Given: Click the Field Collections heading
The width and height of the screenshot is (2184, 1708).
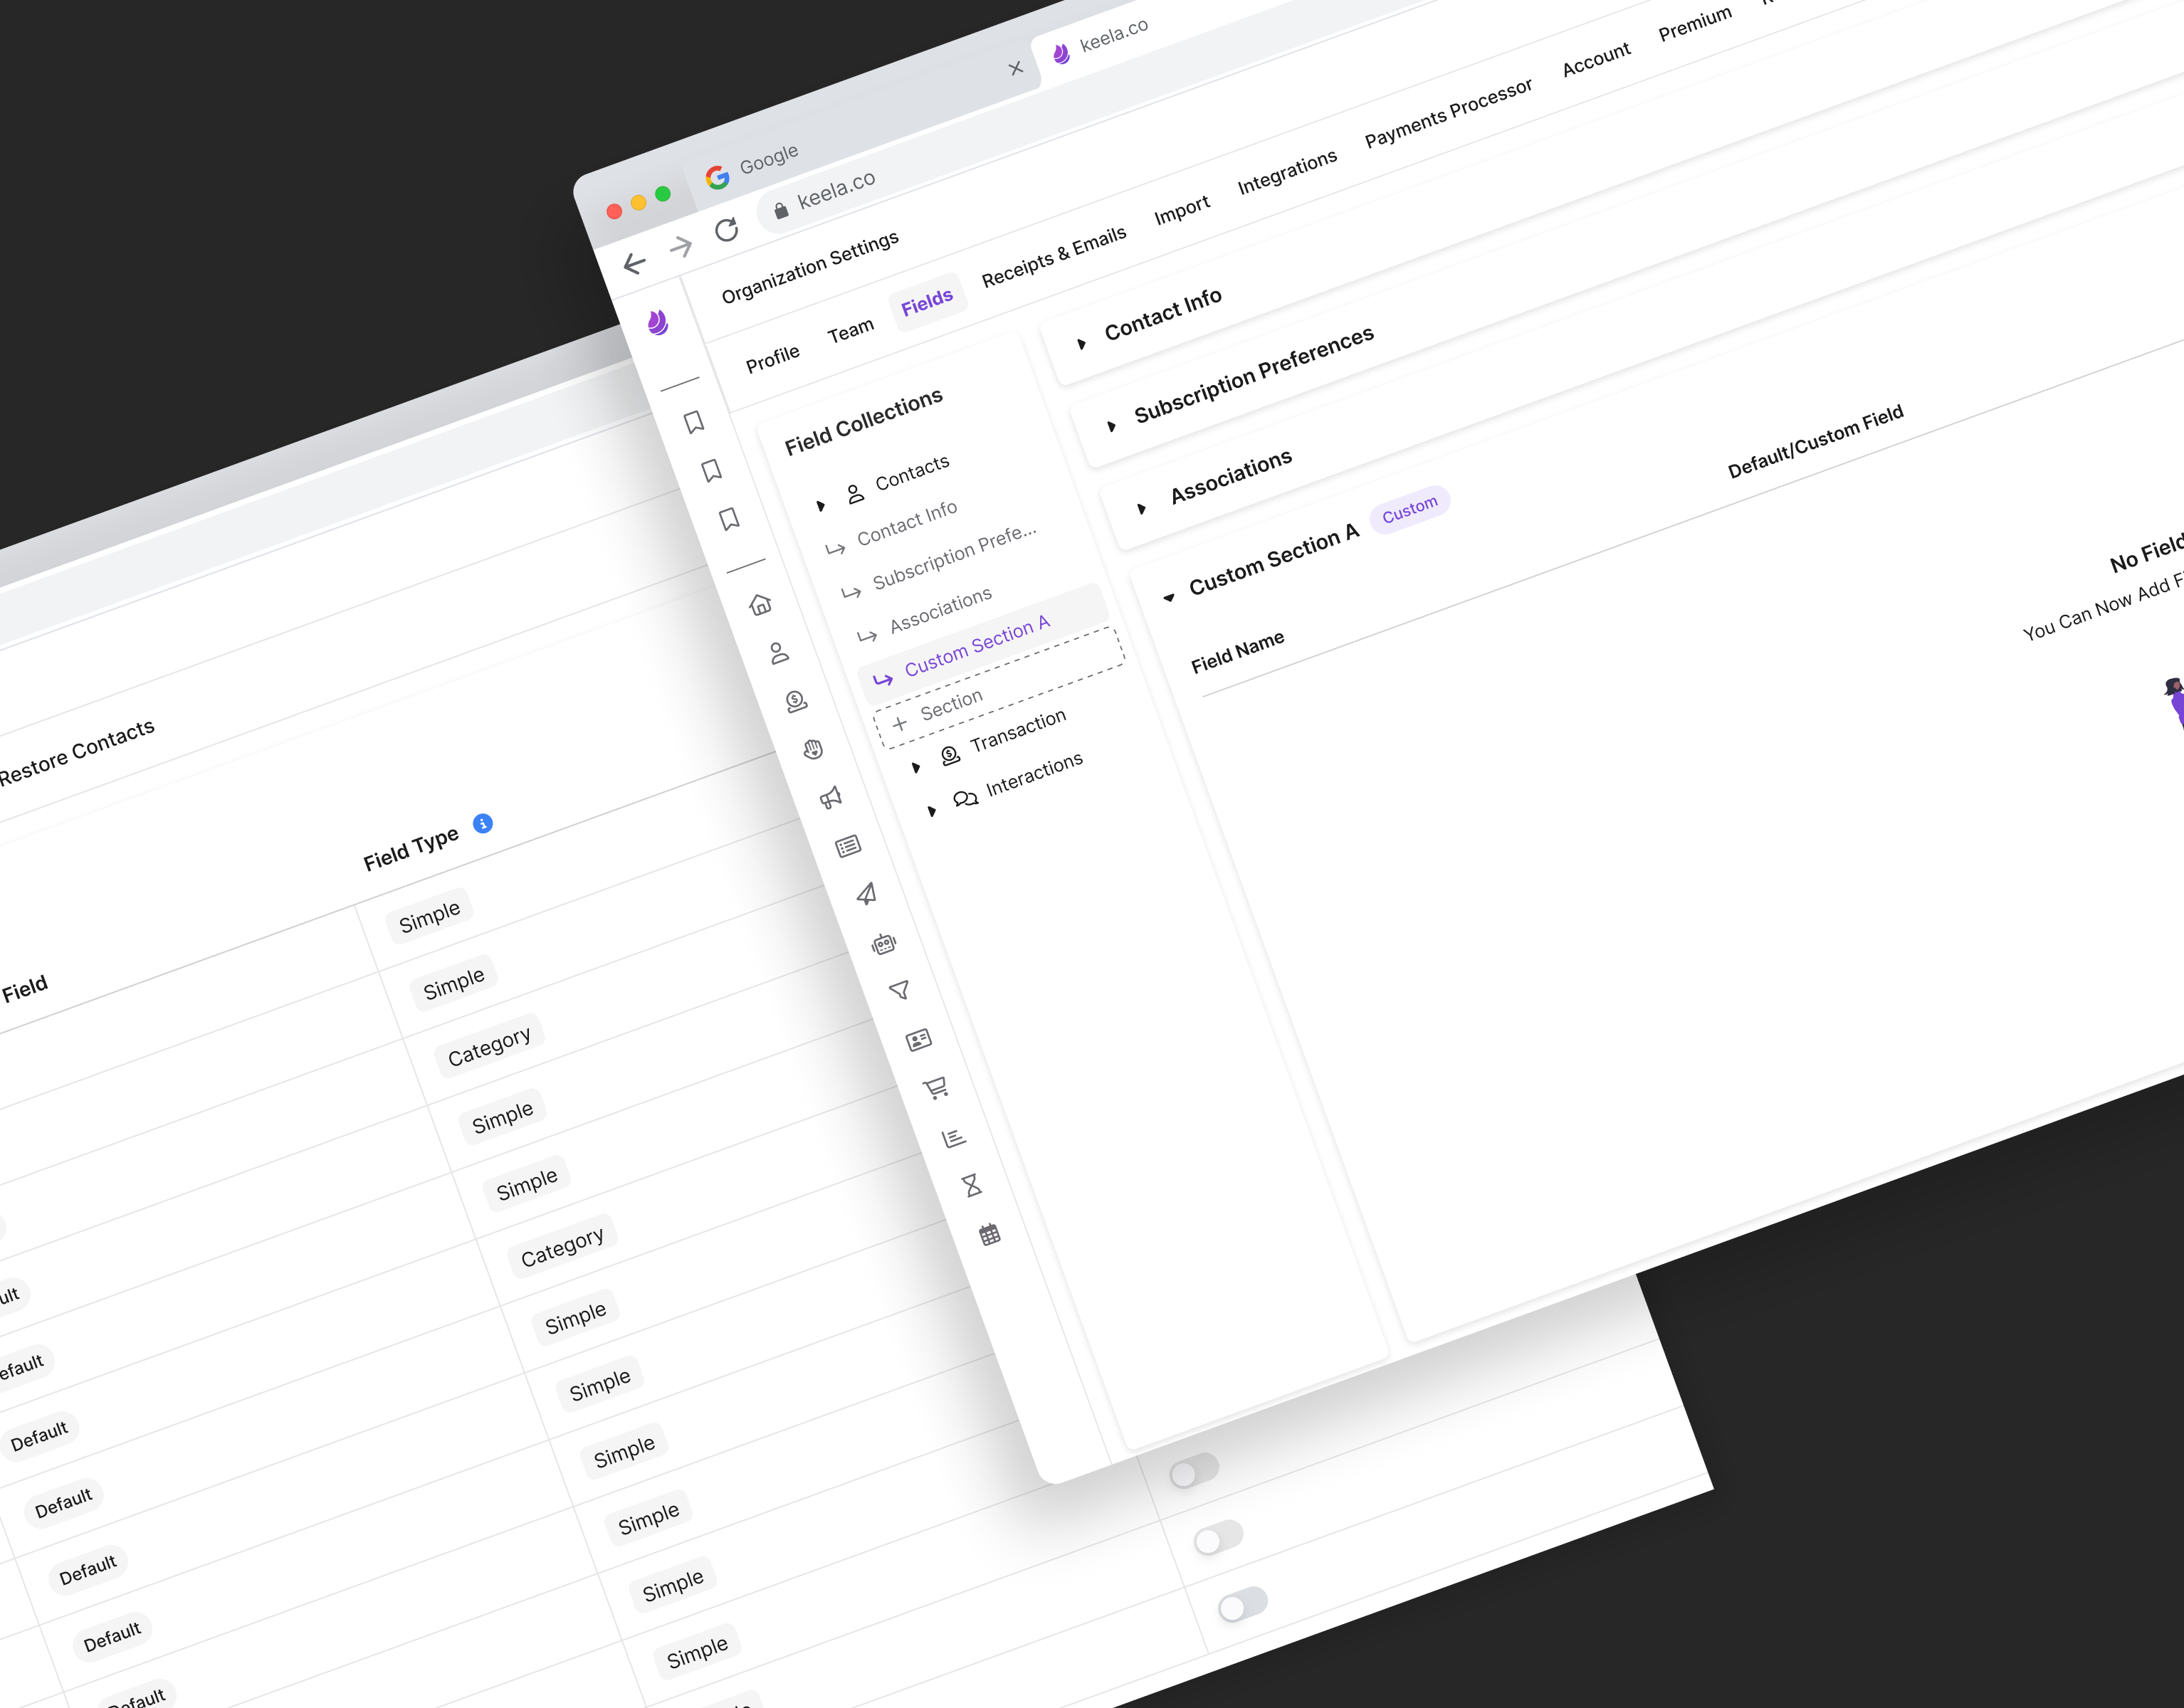Looking at the screenshot, I should coord(864,421).
